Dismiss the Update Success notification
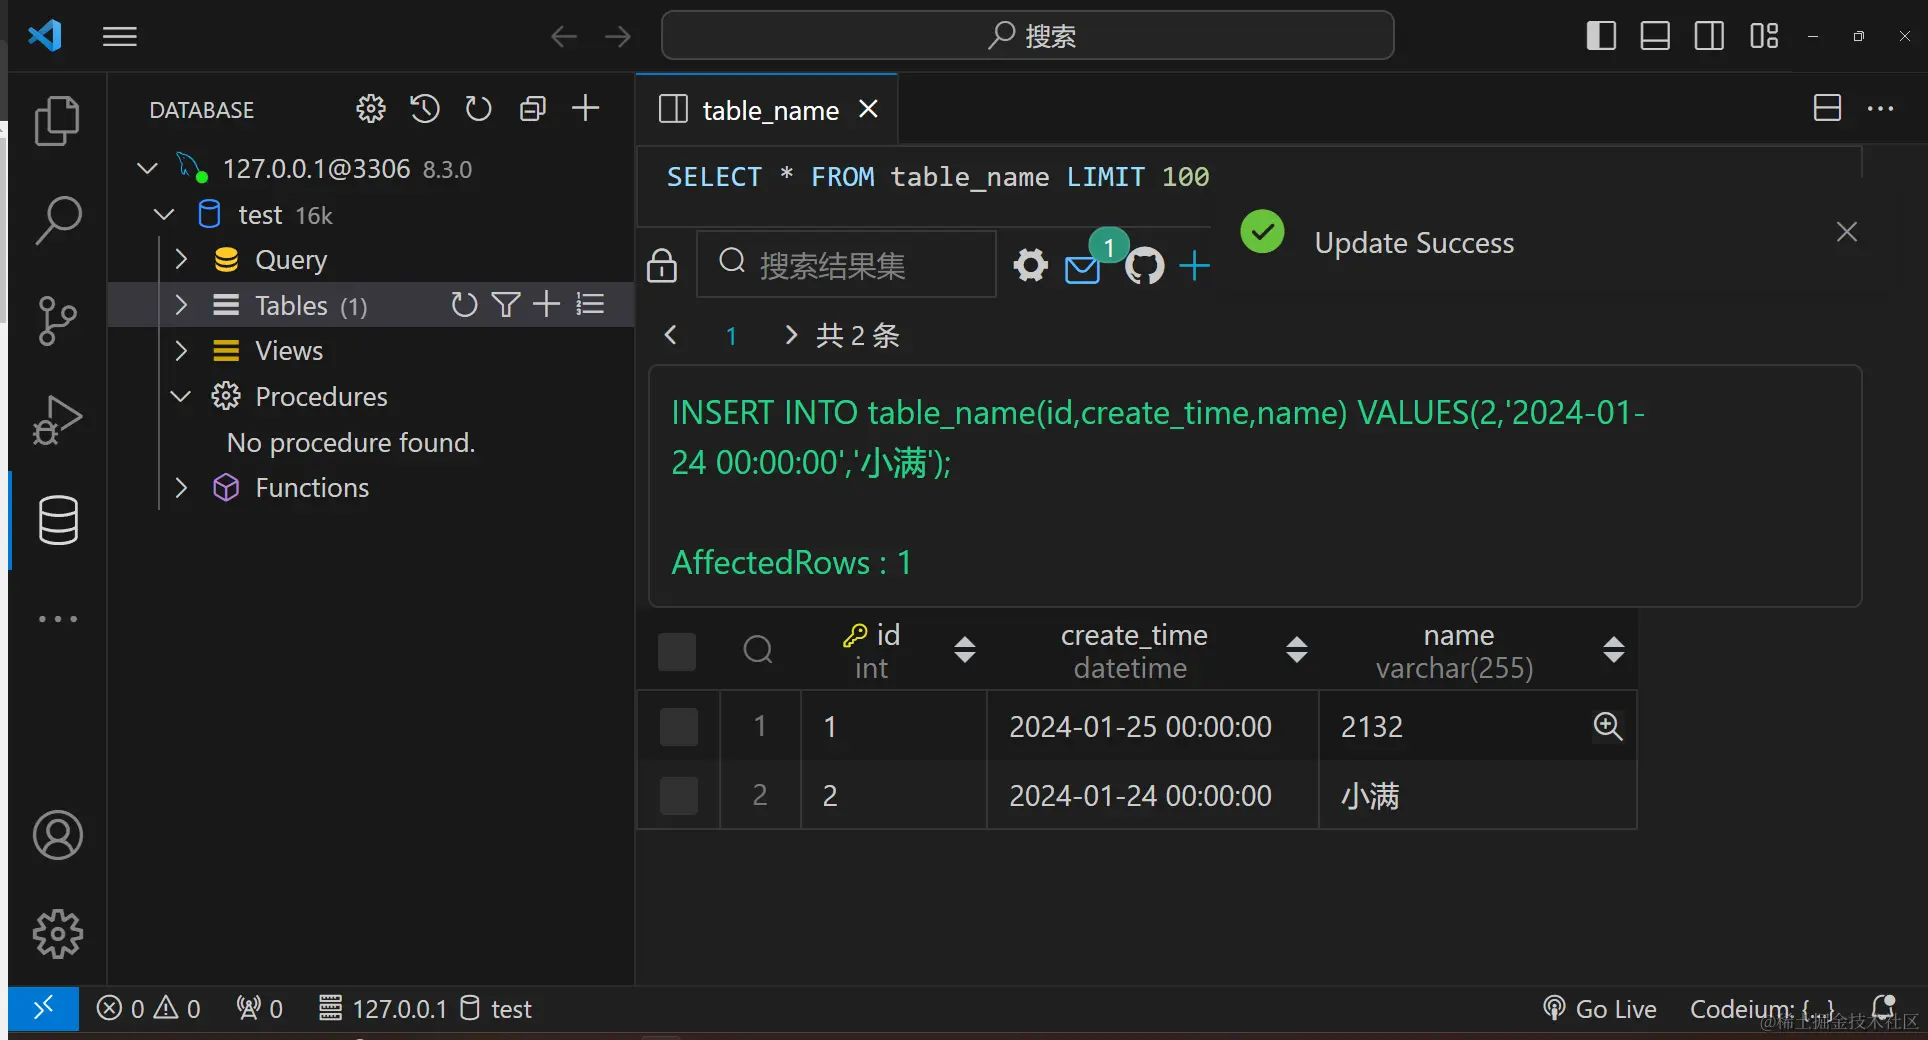 pos(1847,232)
